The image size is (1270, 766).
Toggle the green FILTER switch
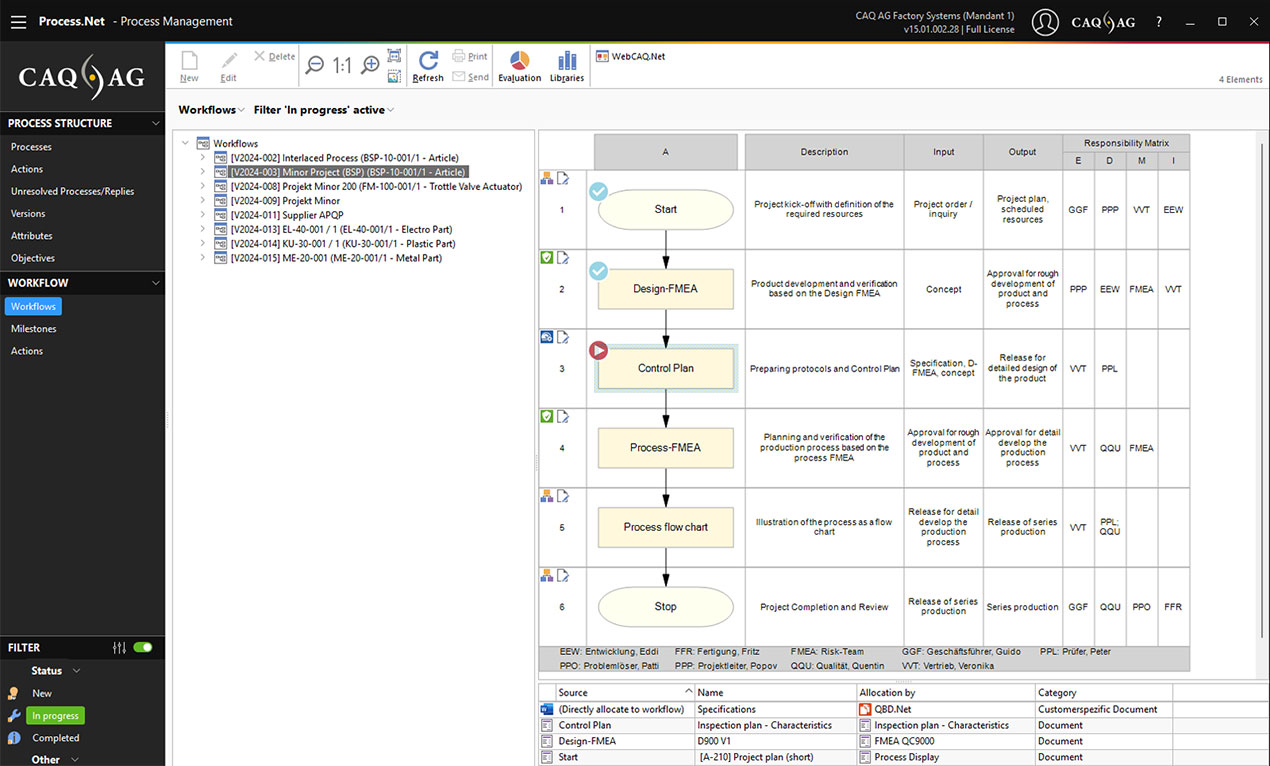[143, 647]
